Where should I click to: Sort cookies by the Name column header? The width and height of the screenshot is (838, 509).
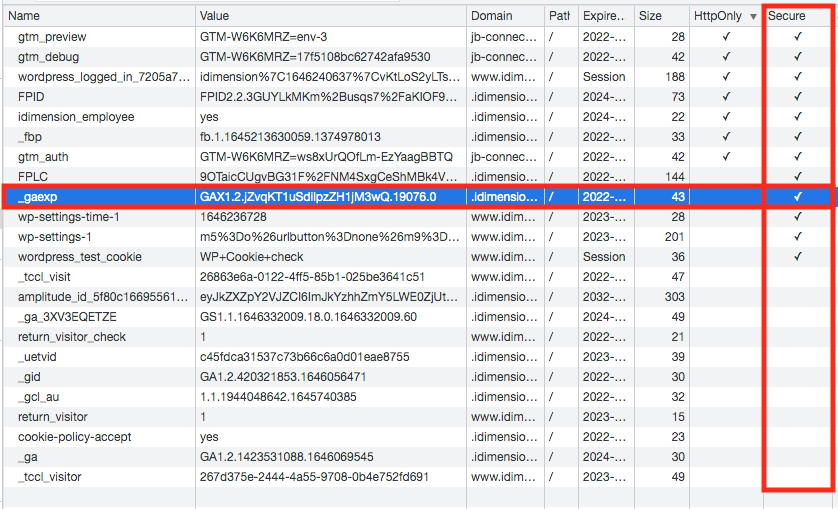click(99, 16)
